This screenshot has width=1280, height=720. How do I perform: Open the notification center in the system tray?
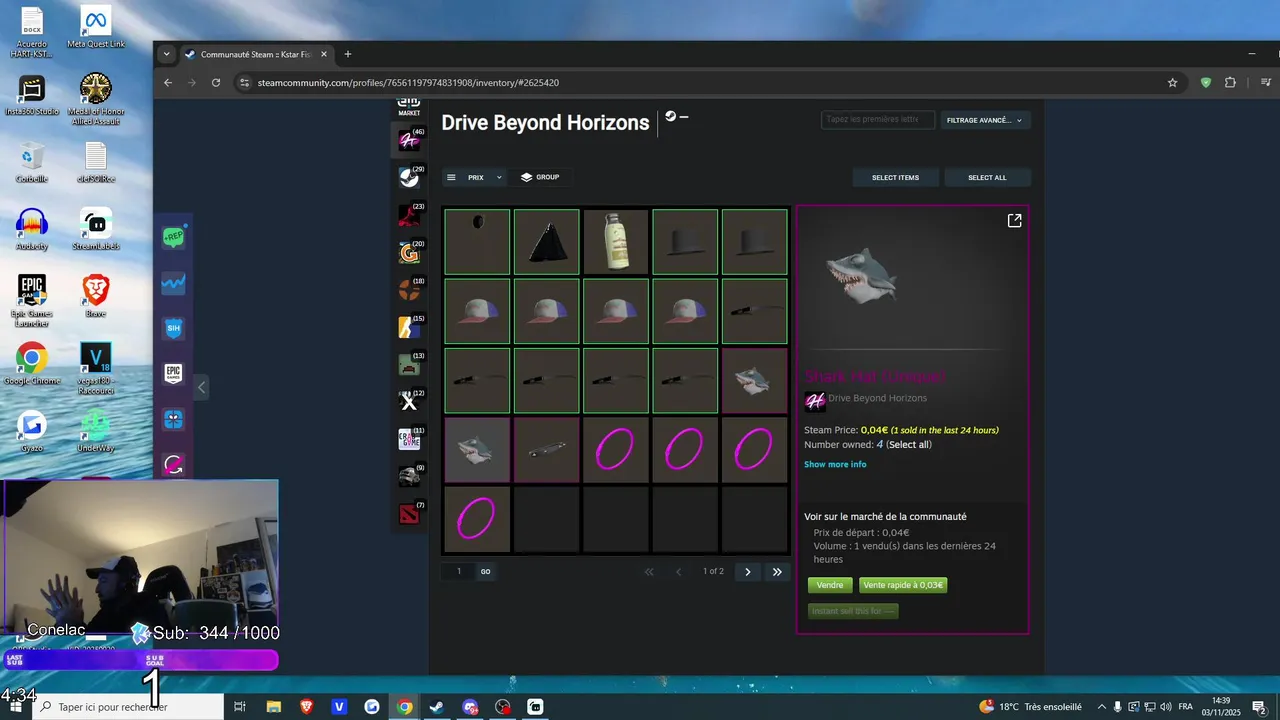1259,707
